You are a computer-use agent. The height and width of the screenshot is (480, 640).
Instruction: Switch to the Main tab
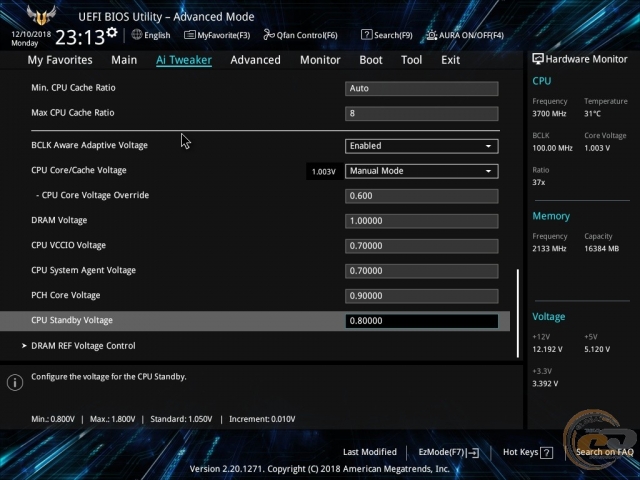point(124,60)
